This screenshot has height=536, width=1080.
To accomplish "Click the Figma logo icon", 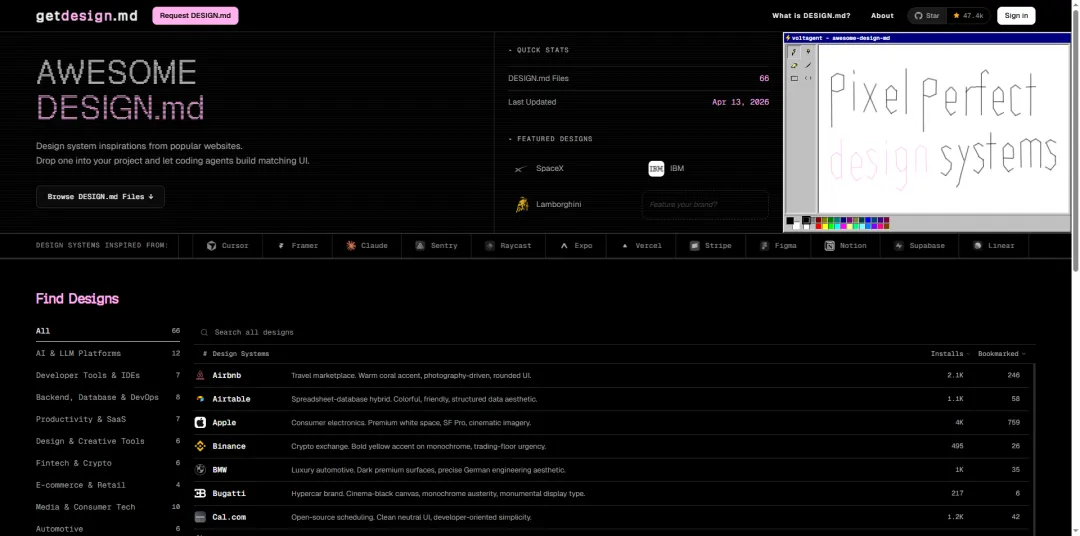I will (764, 245).
